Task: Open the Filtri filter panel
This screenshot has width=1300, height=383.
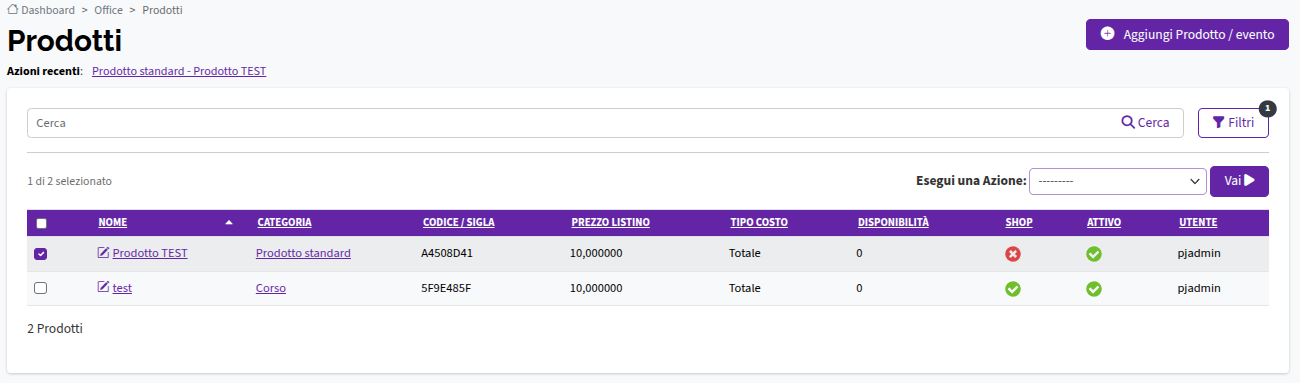Action: (1233, 123)
